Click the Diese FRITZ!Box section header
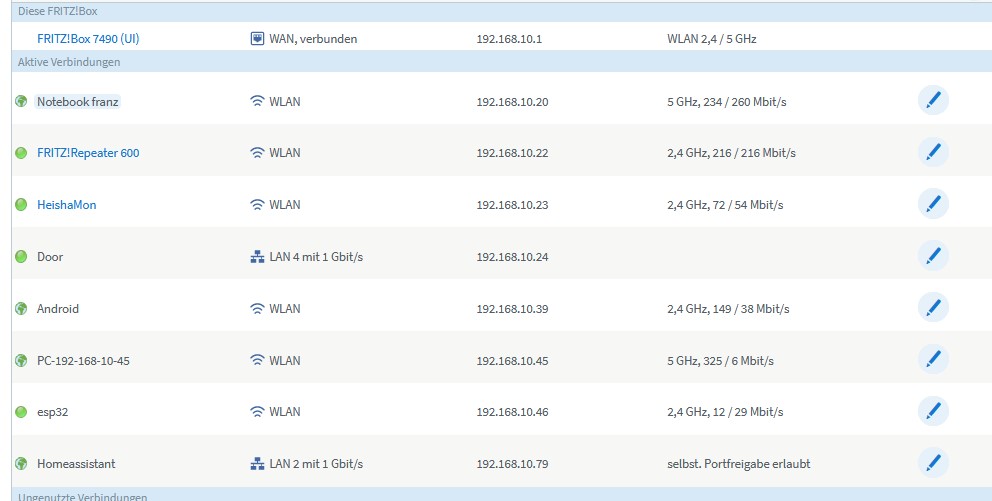The height and width of the screenshot is (501, 992). [x=58, y=11]
